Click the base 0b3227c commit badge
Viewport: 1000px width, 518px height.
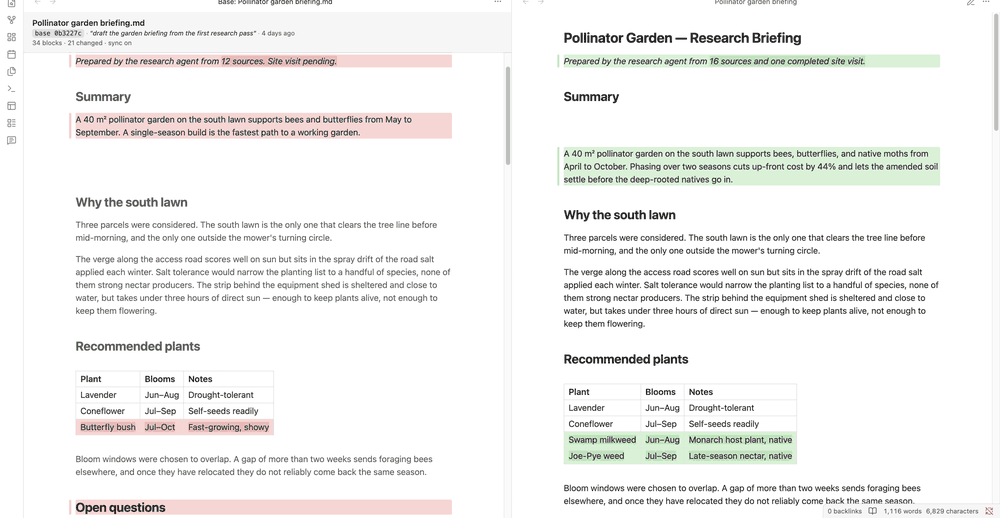58,33
